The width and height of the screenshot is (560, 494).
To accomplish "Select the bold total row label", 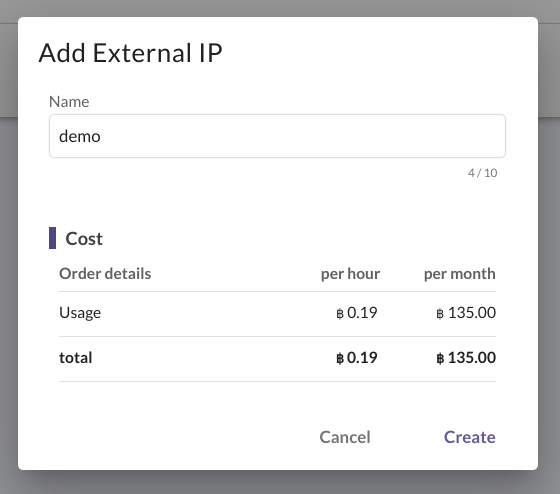I will click(x=76, y=358).
